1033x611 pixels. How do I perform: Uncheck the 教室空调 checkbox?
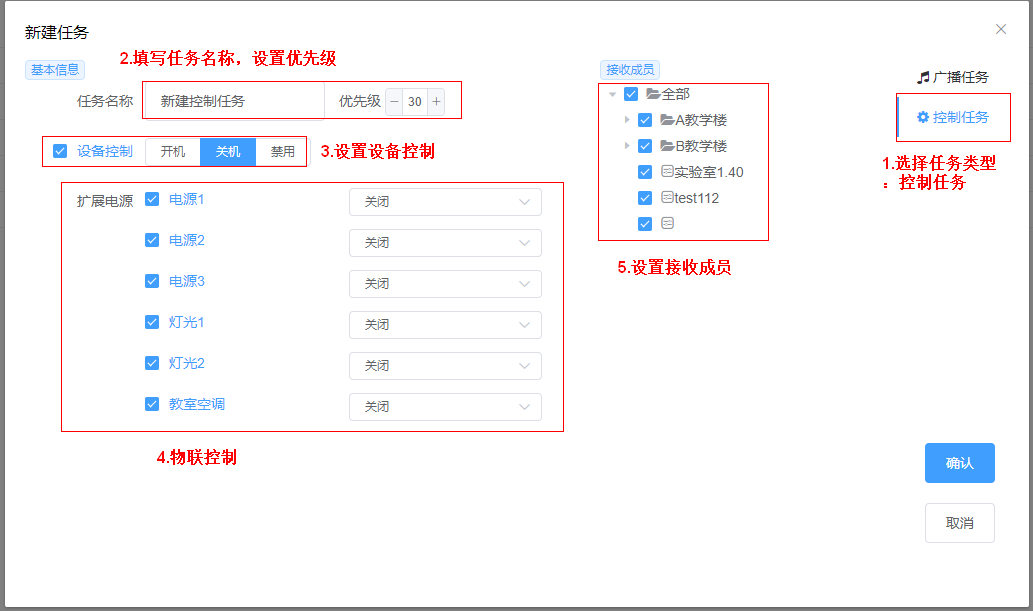(x=152, y=404)
